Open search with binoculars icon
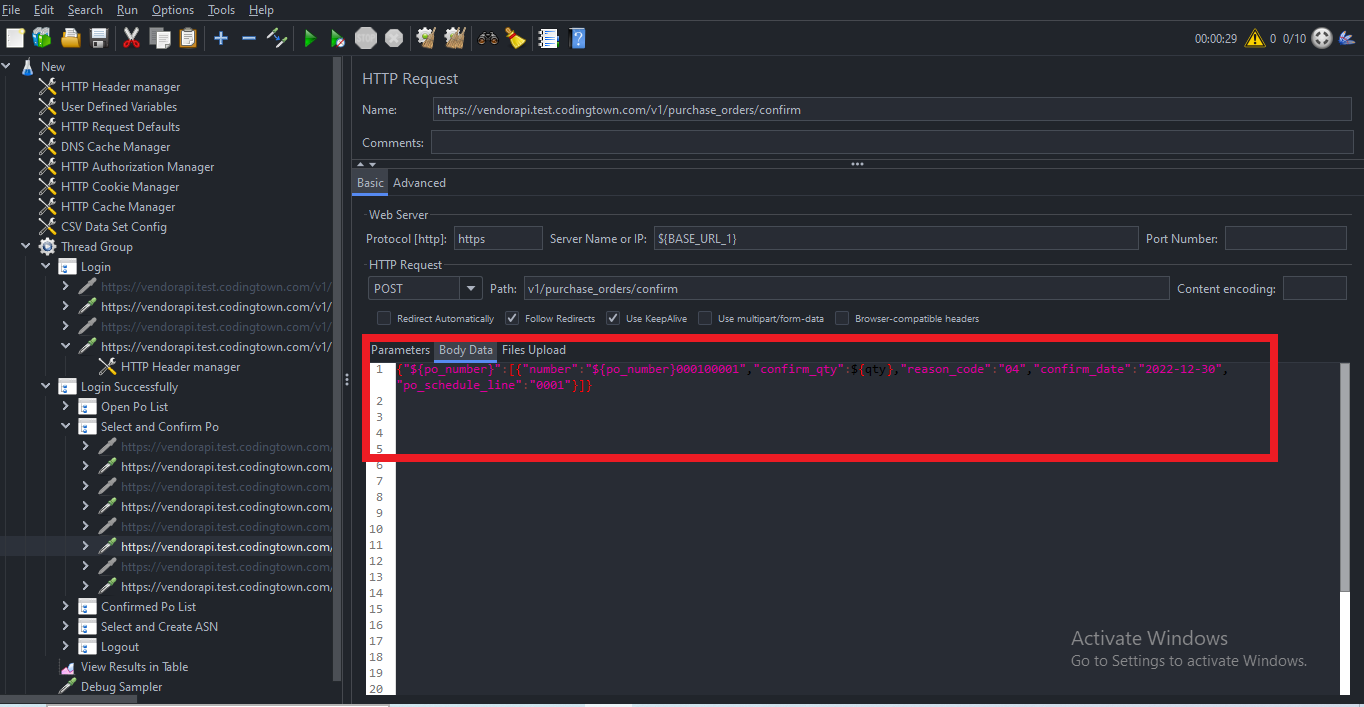The width and height of the screenshot is (1364, 707). (488, 38)
